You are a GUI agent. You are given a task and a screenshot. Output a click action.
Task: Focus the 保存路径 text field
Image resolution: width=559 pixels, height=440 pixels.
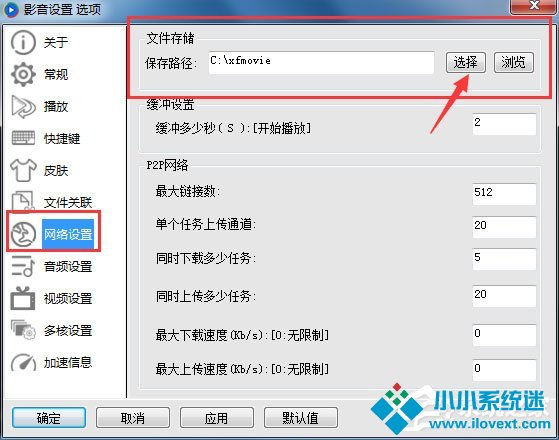(x=321, y=62)
